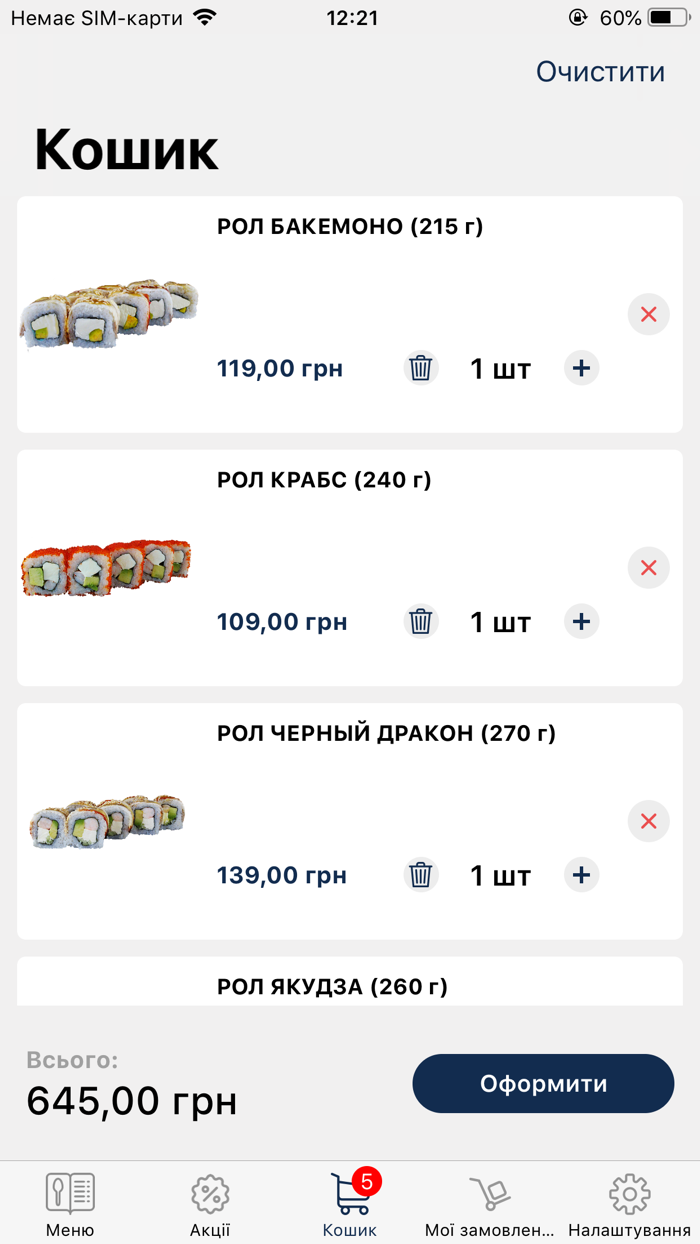The width and height of the screenshot is (700, 1244).
Task: Increase РОЛ ЧЕРНЫЙ ДРАКОН quantity with plus
Action: (581, 875)
